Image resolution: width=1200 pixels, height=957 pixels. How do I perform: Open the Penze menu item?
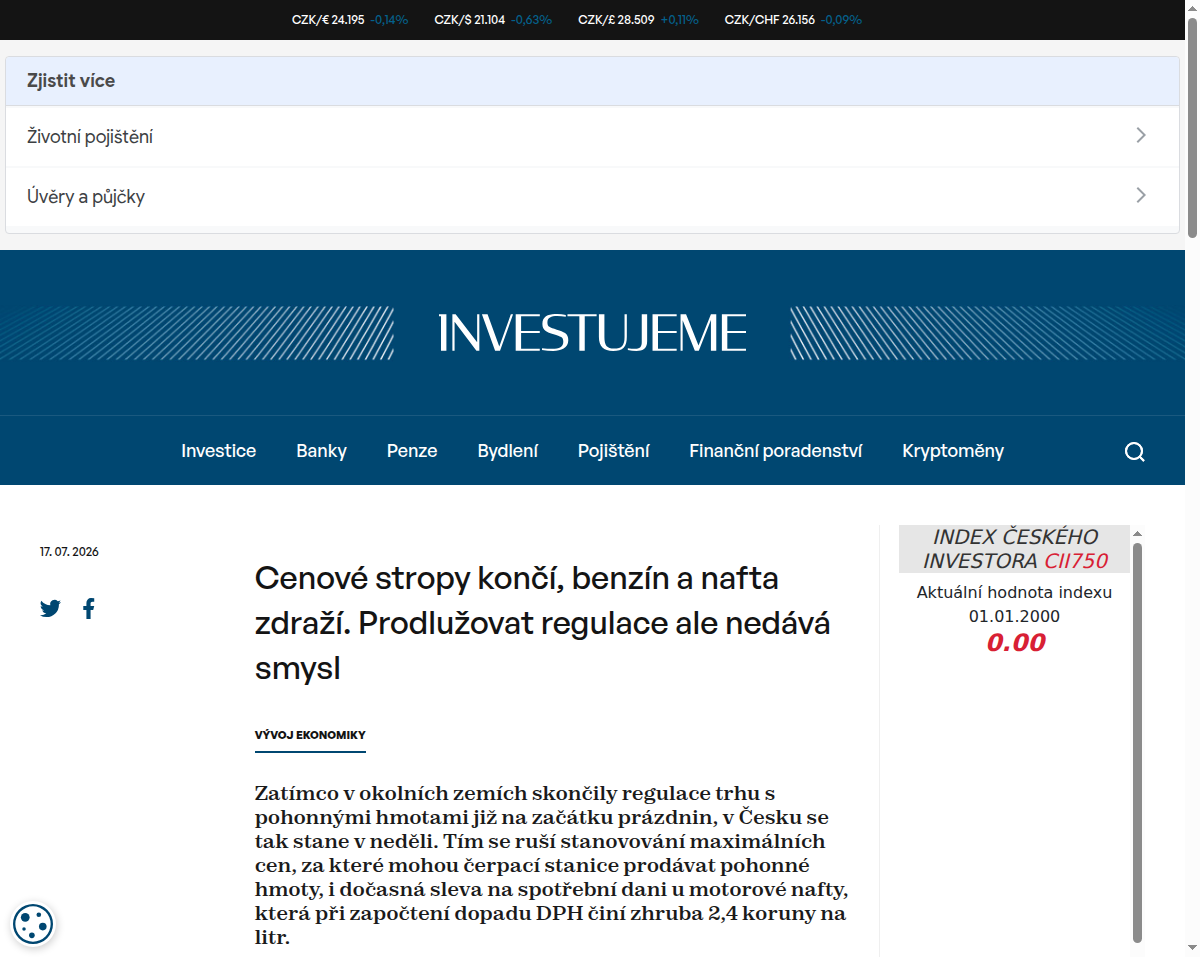pos(412,451)
